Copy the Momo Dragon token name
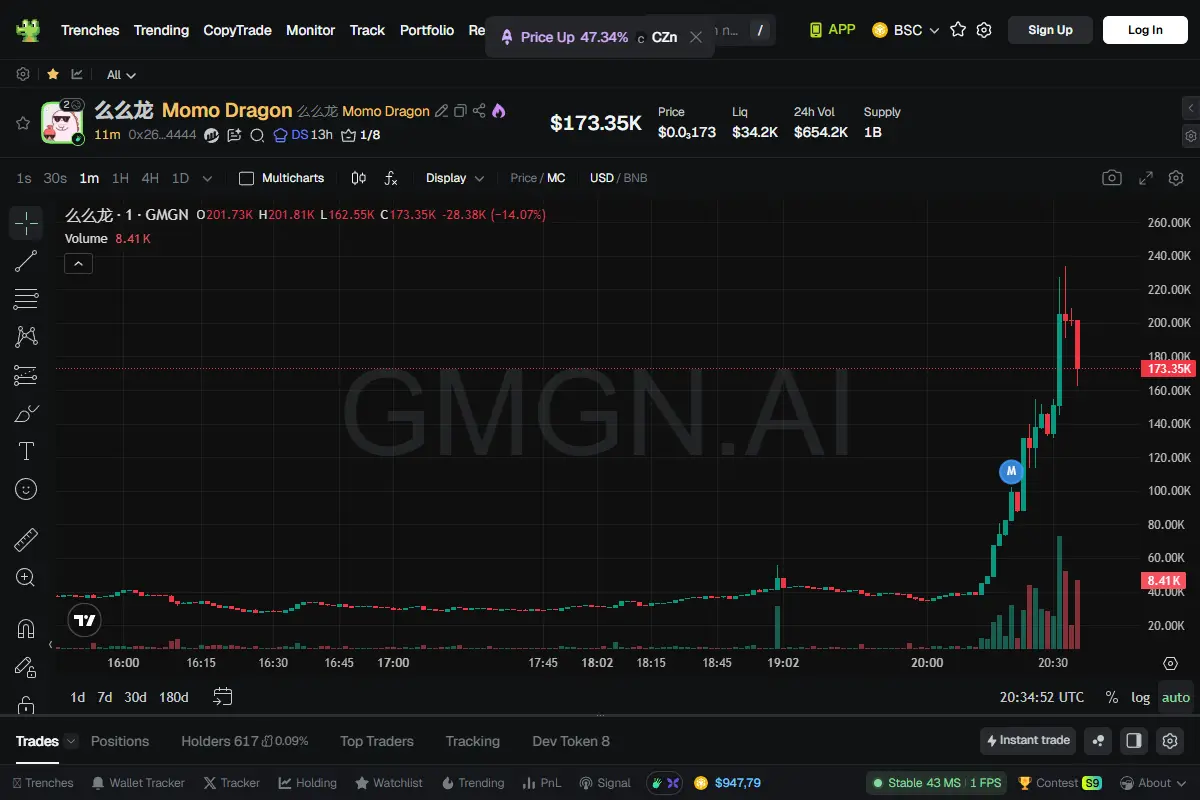 [460, 111]
